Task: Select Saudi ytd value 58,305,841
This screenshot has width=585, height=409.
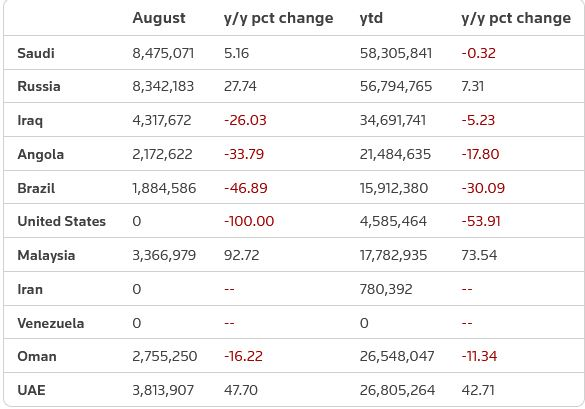Action: point(396,53)
